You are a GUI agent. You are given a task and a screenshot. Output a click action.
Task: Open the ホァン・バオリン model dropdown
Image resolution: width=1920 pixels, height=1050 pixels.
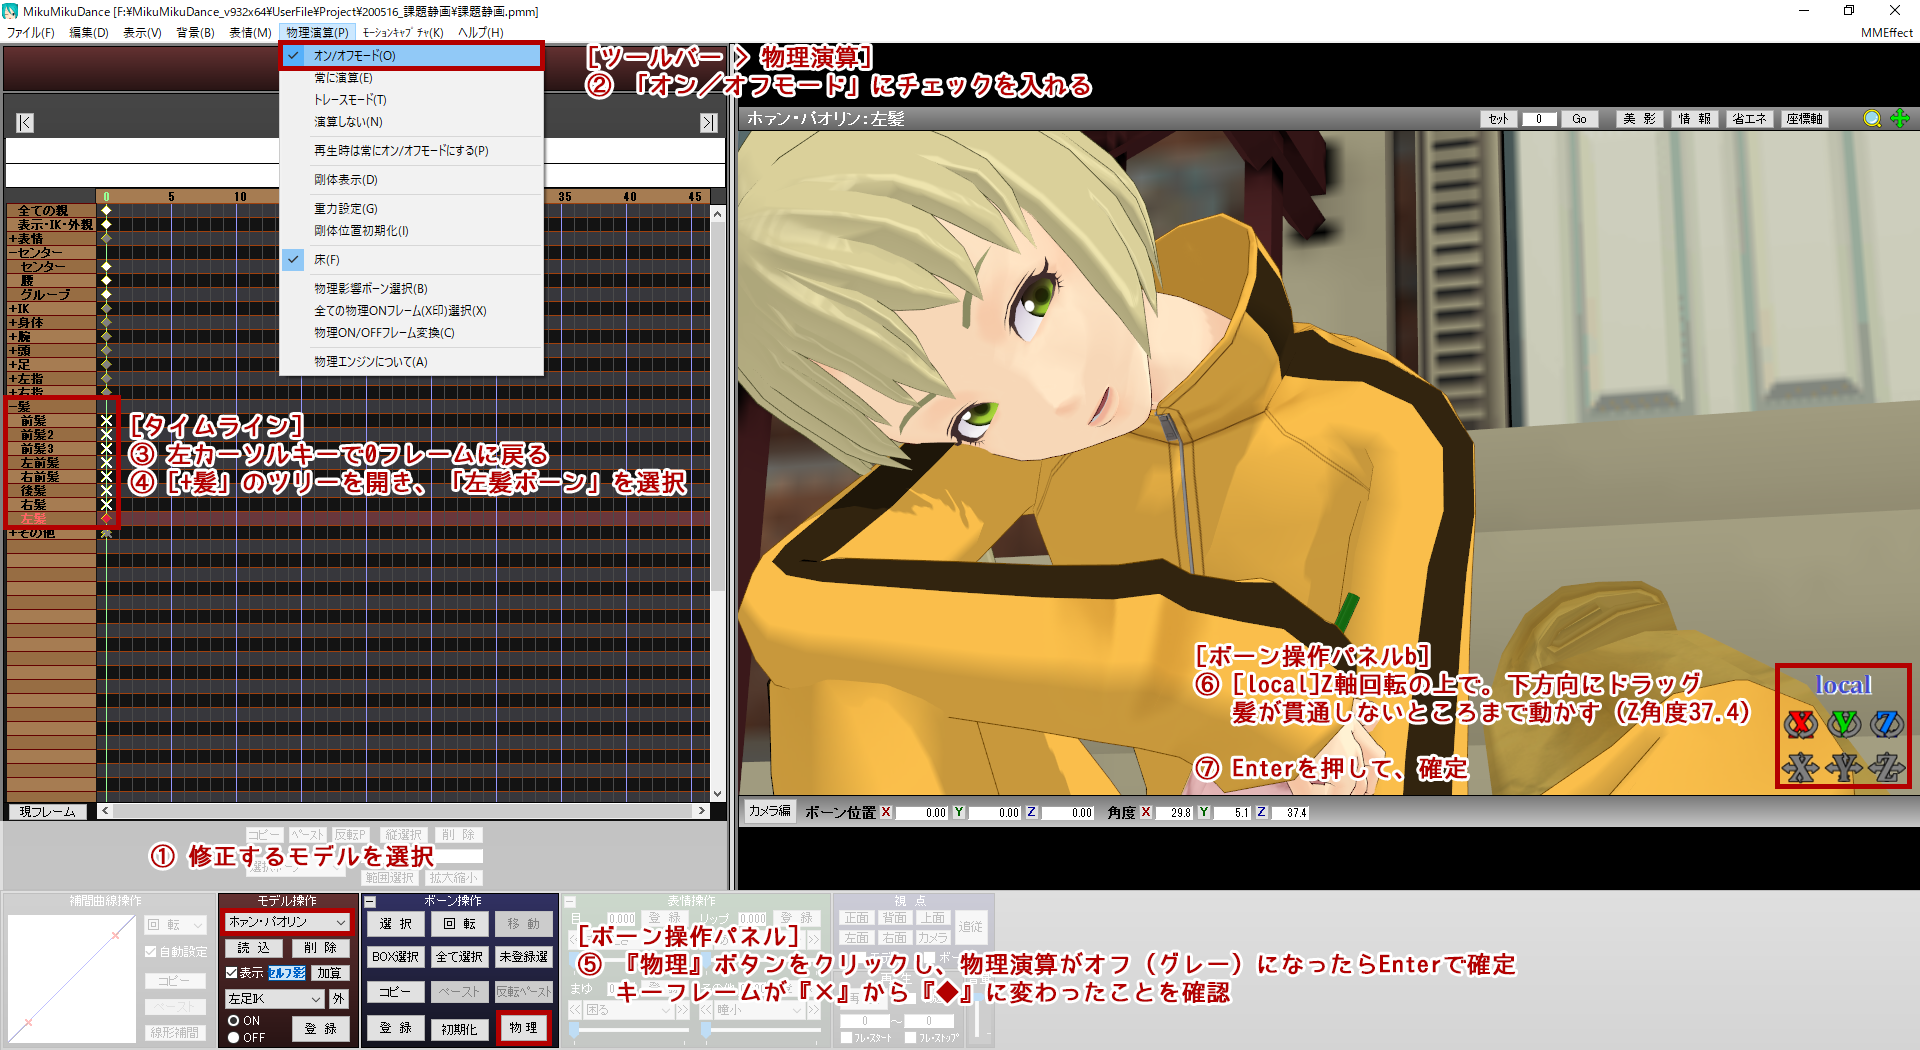tap(287, 922)
